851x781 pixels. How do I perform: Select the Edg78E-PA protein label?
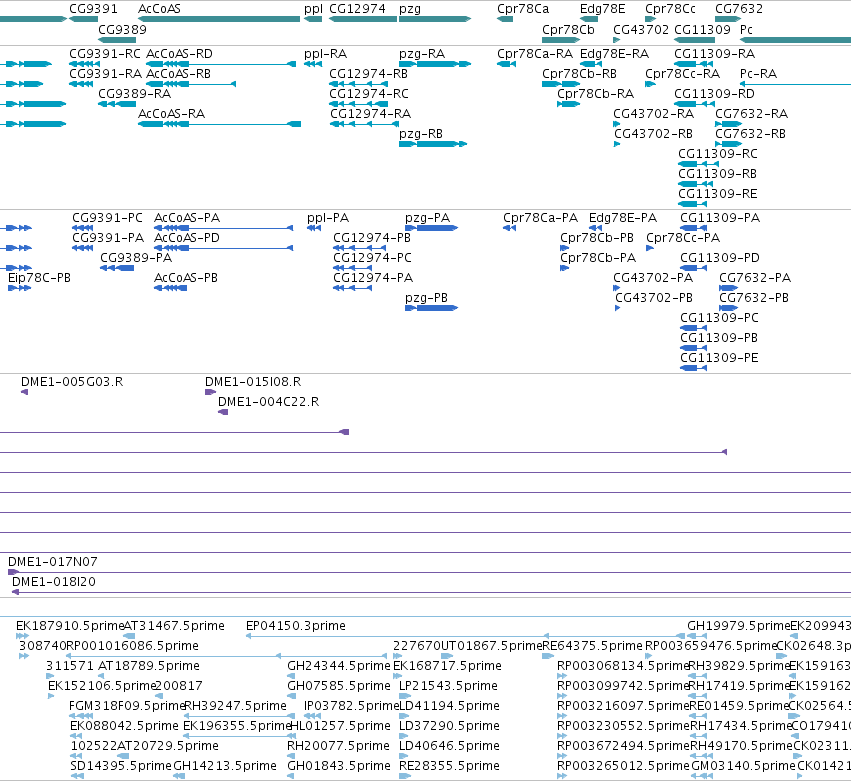[623, 218]
